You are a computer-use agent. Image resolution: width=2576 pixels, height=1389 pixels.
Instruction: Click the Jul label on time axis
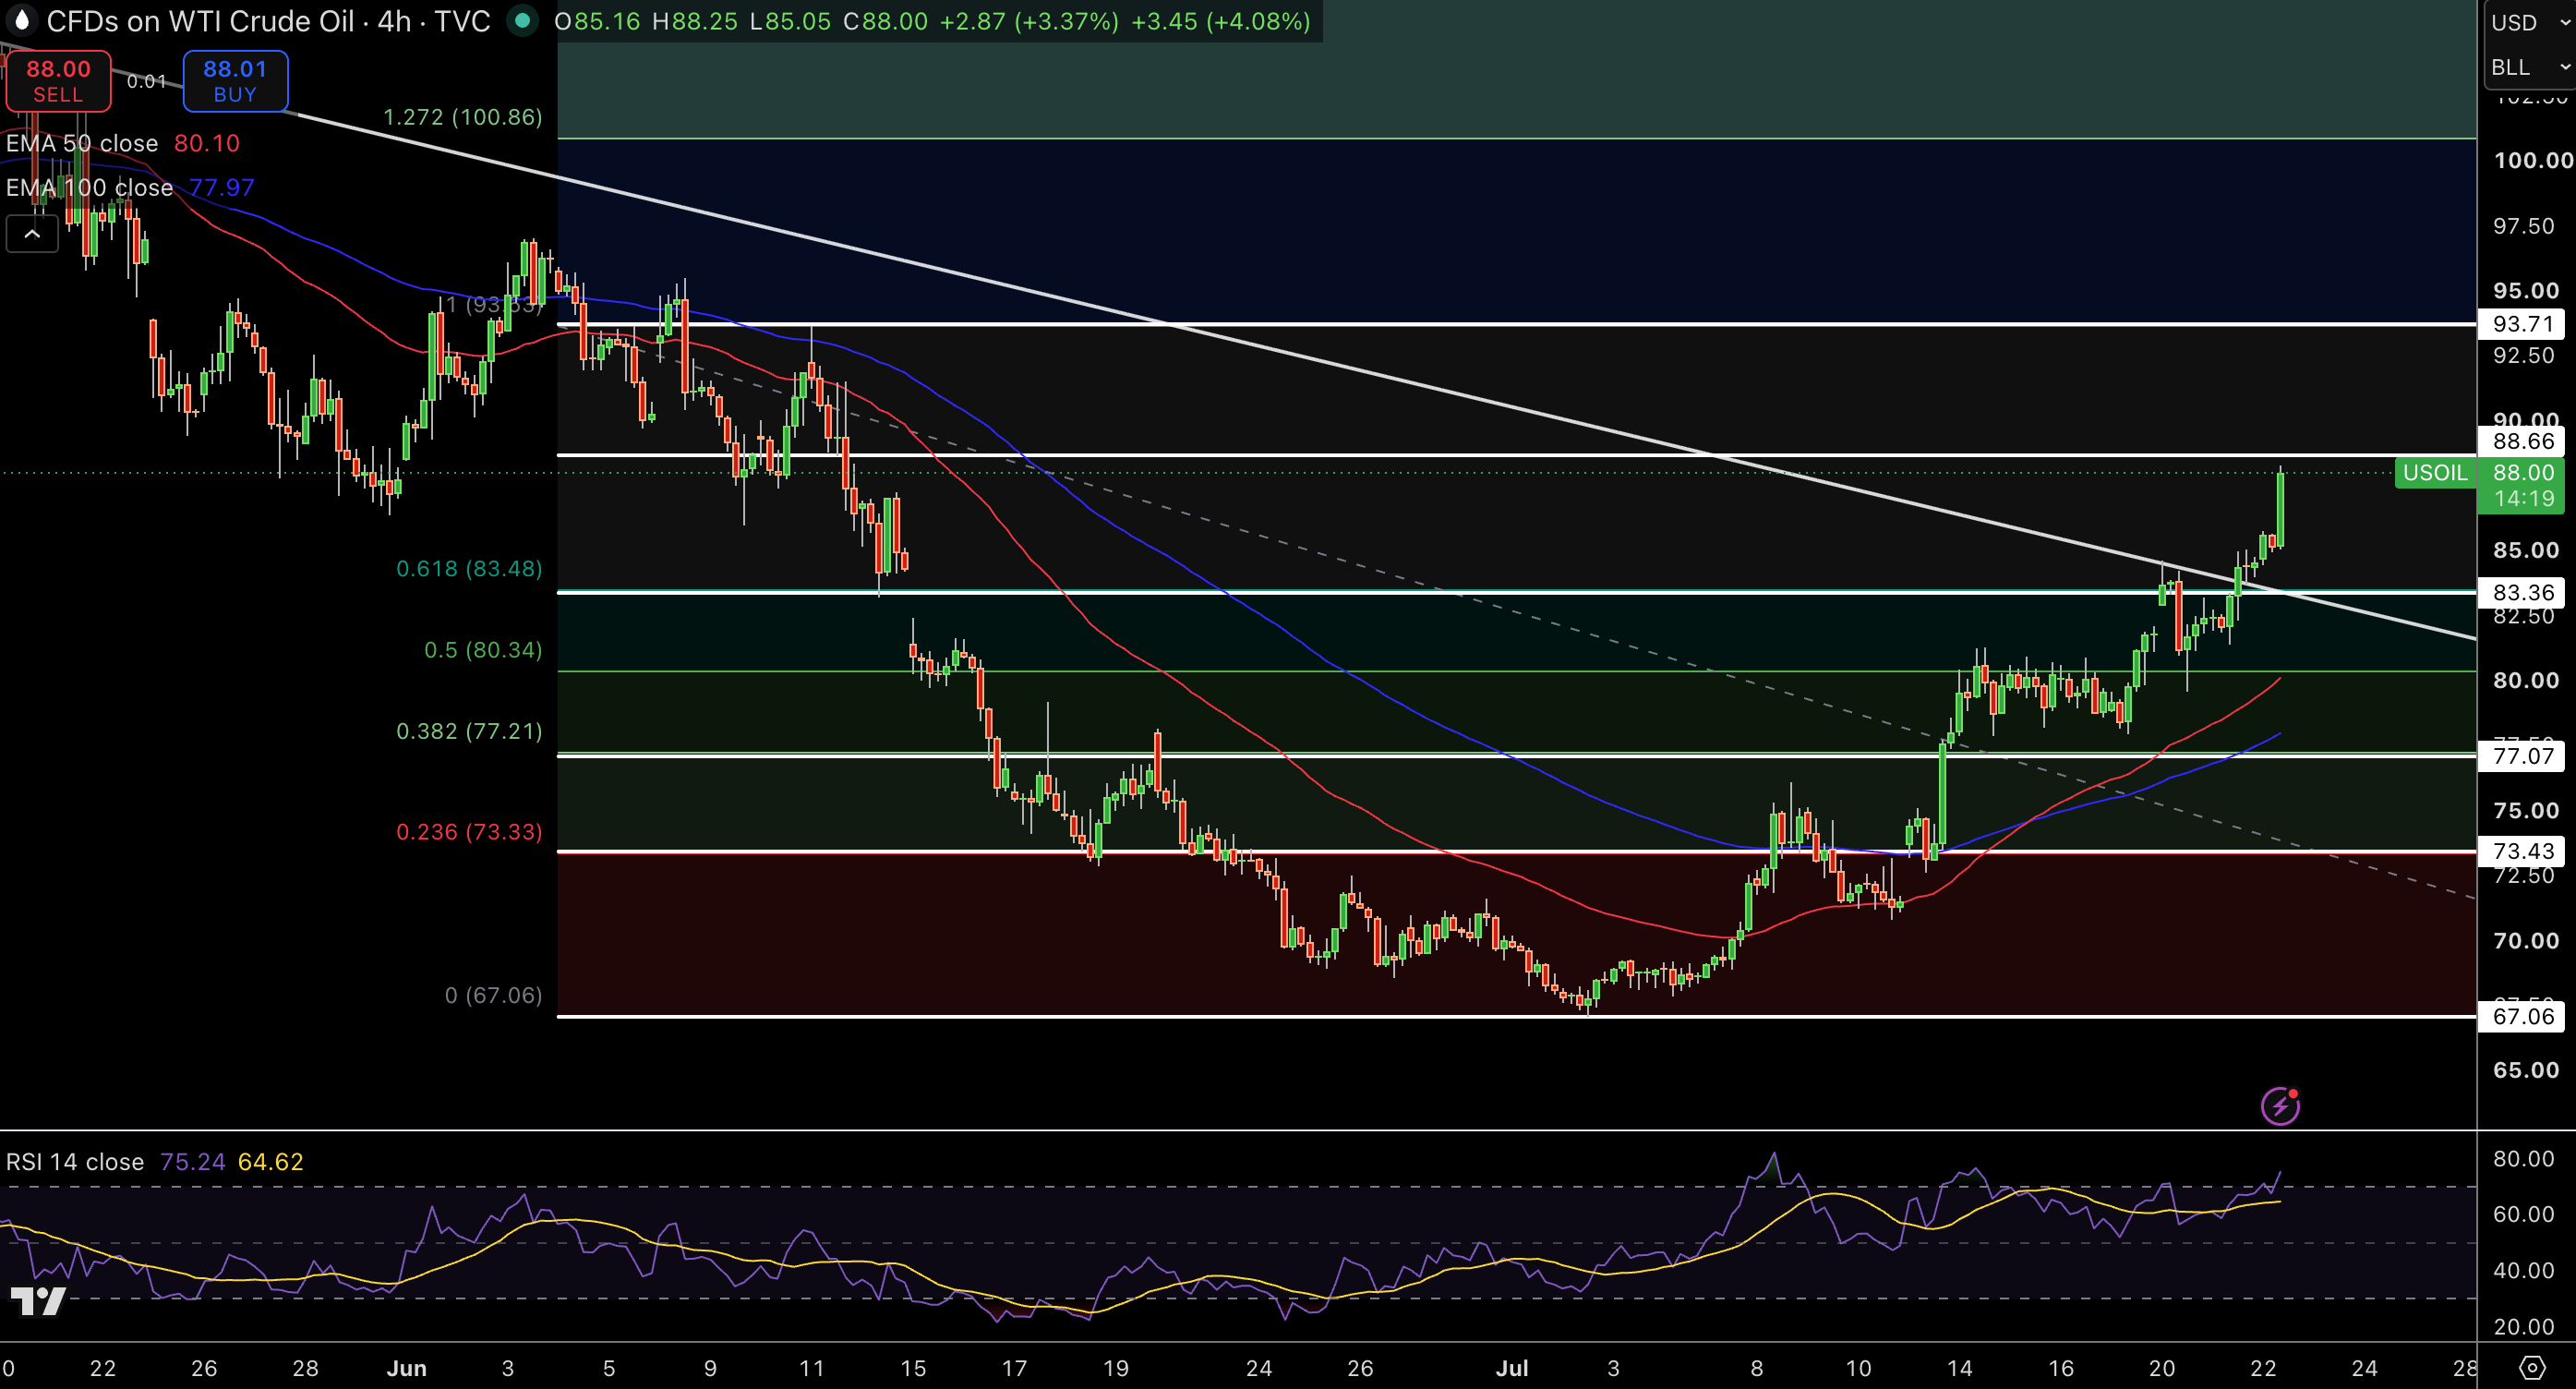1512,1368
